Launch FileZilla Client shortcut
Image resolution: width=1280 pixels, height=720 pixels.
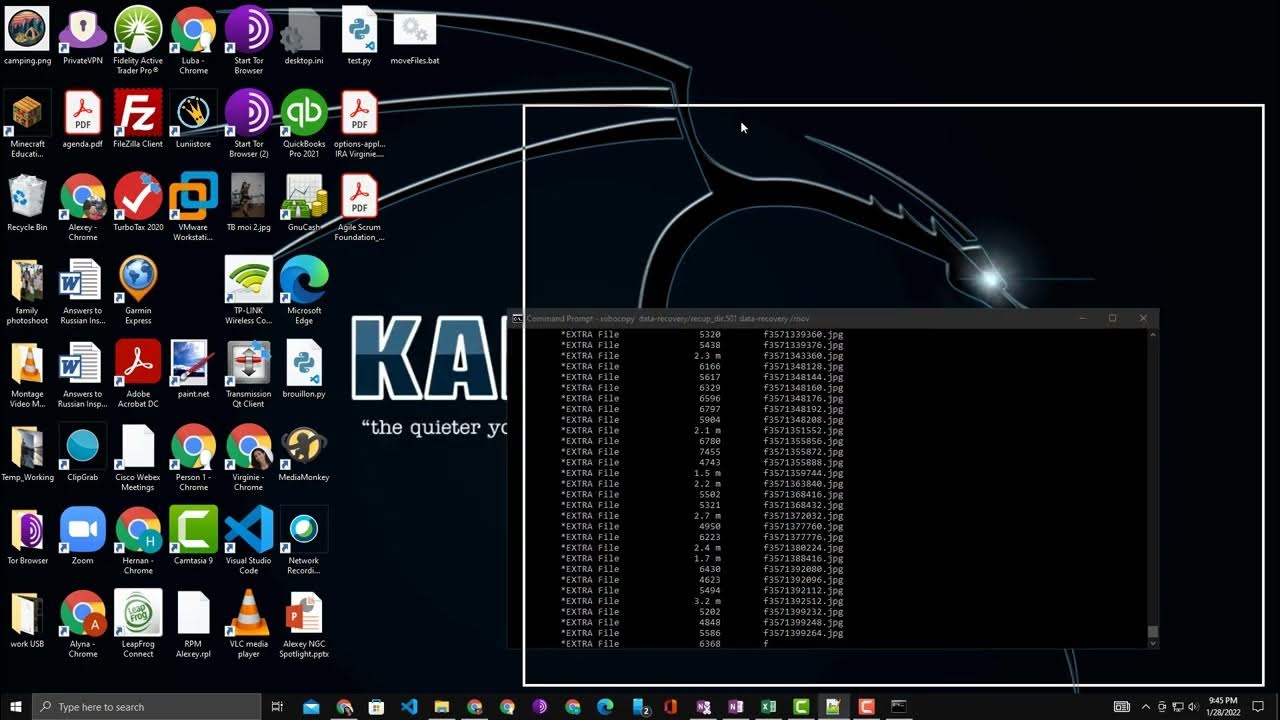coord(138,120)
